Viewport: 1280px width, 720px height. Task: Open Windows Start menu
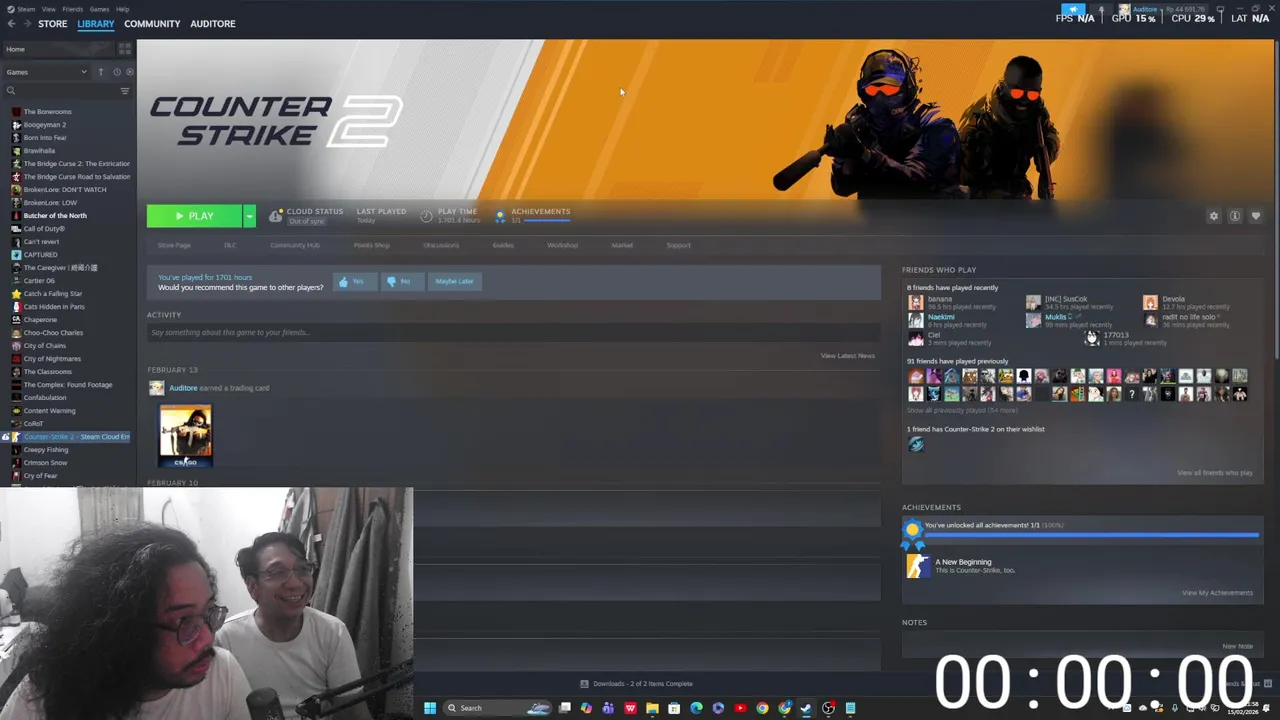point(430,708)
